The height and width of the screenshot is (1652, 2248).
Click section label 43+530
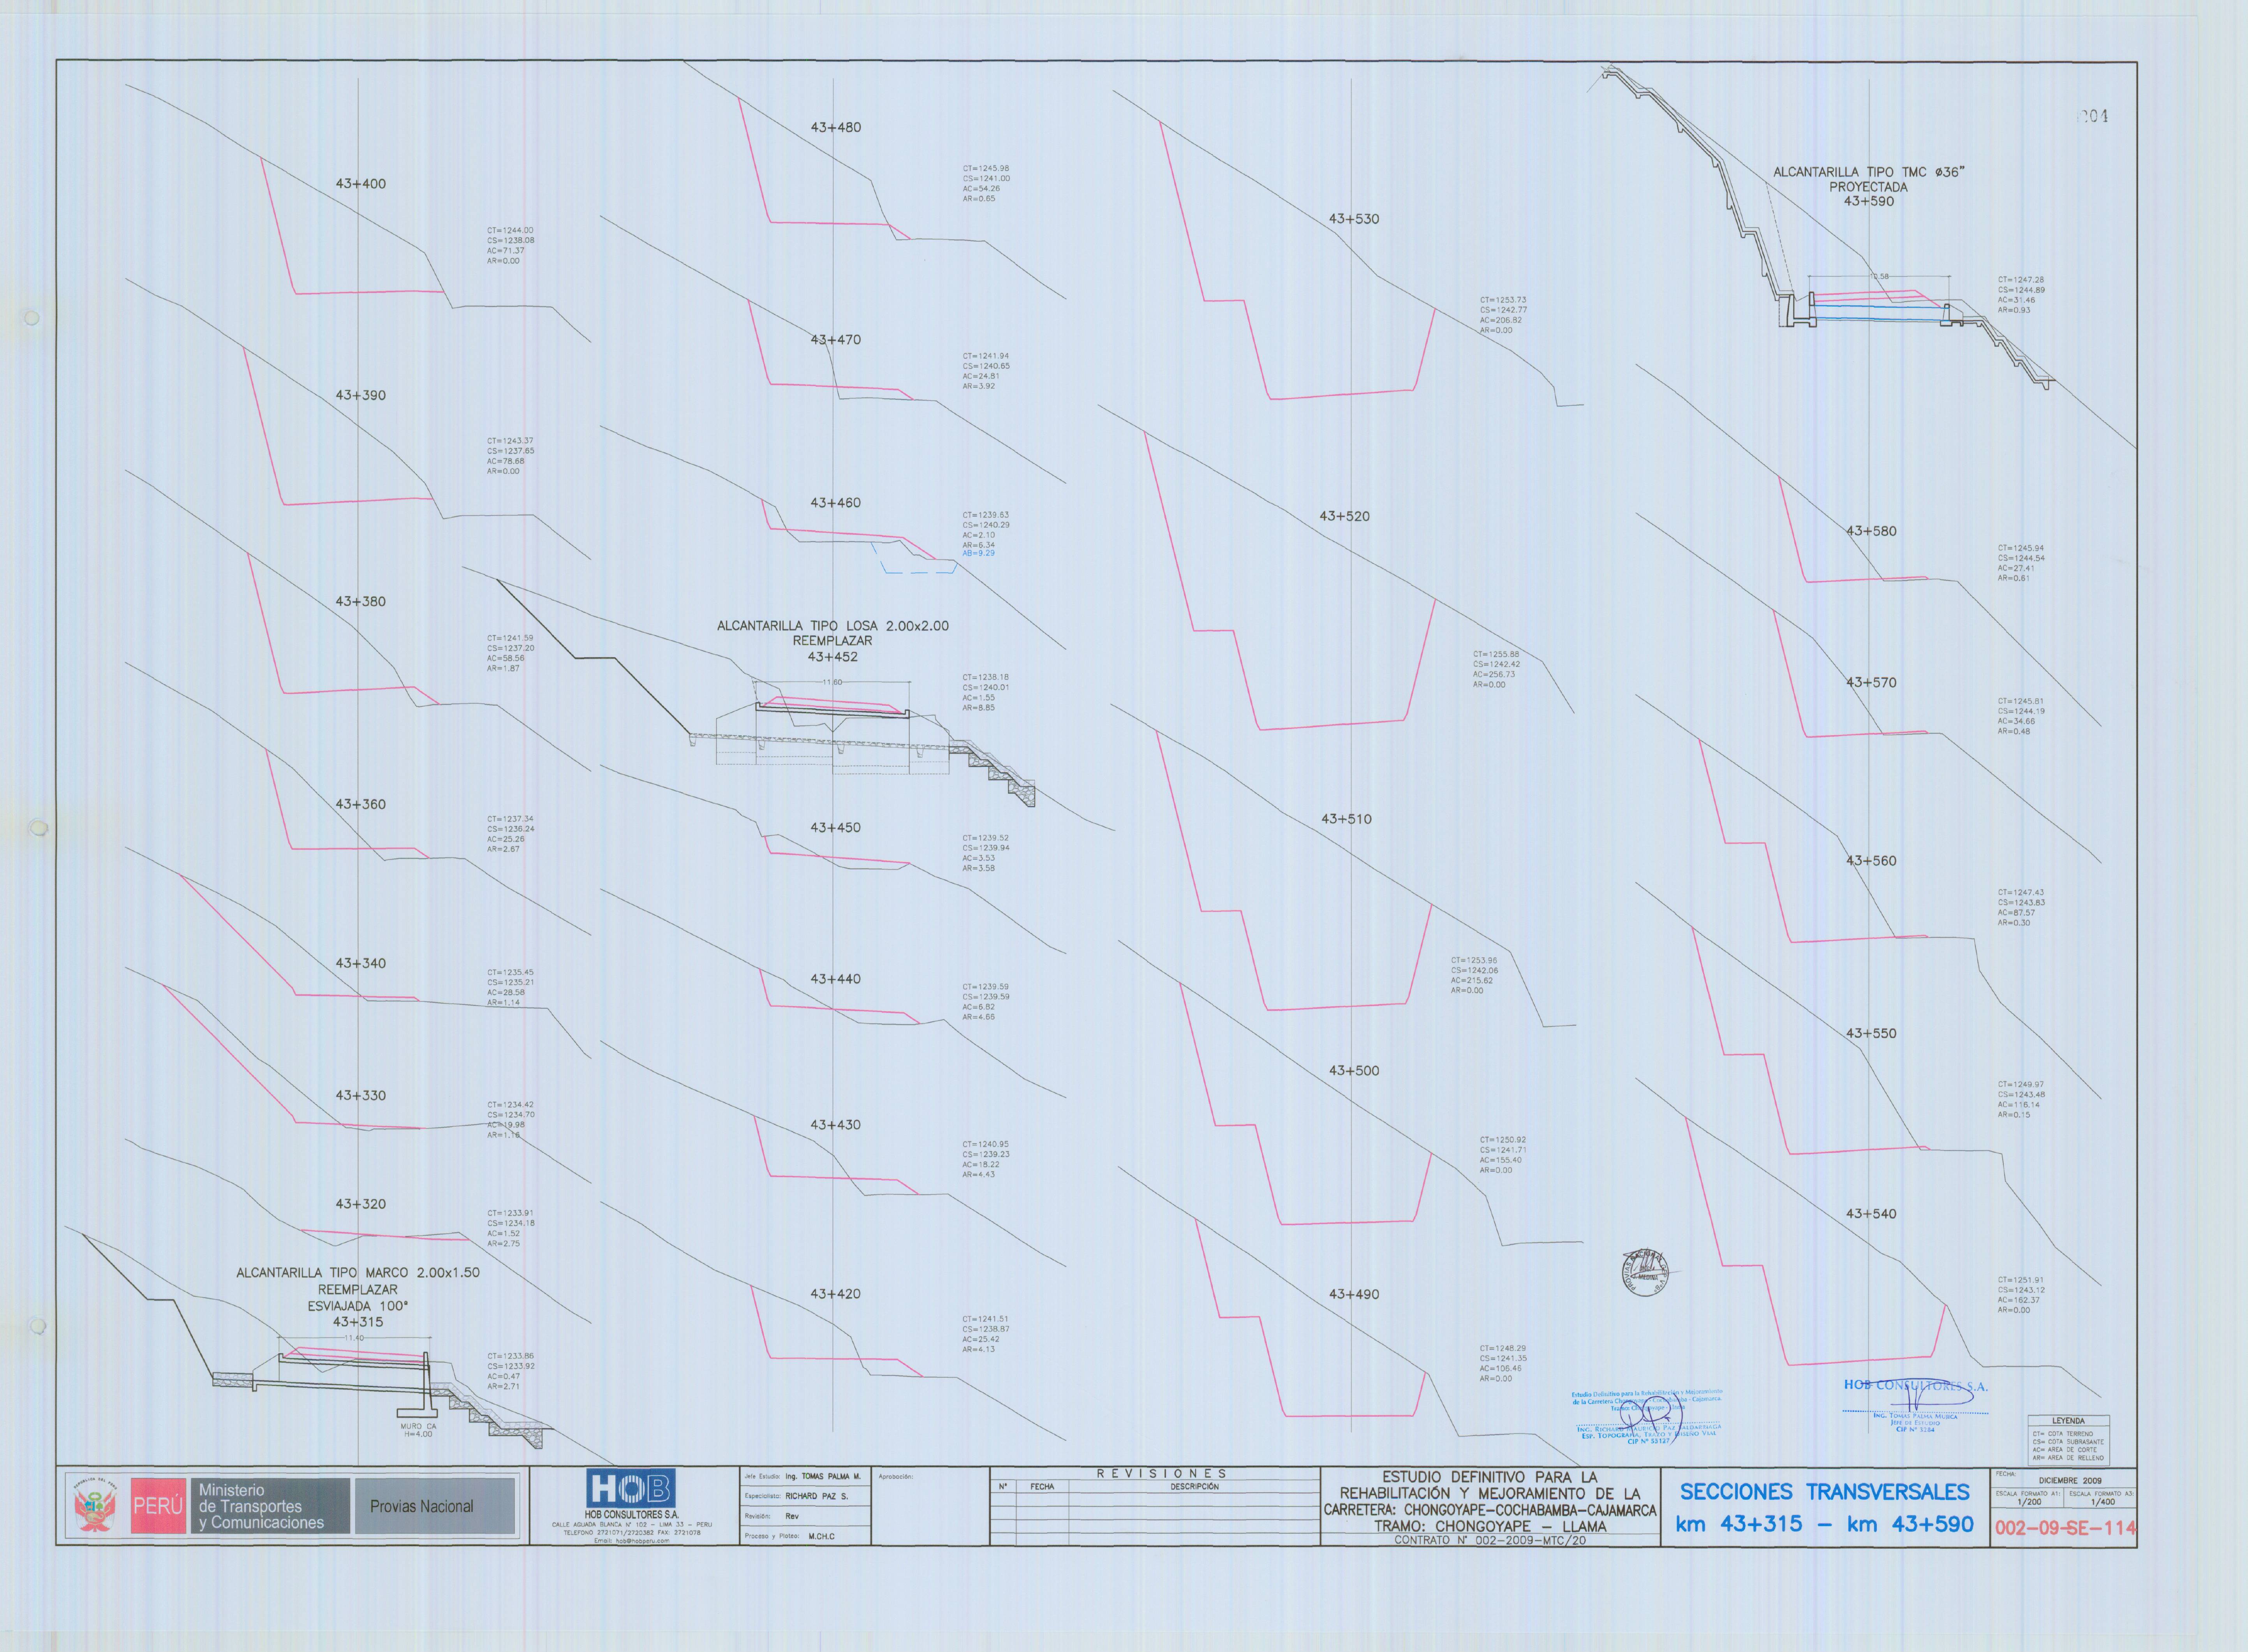click(1354, 219)
